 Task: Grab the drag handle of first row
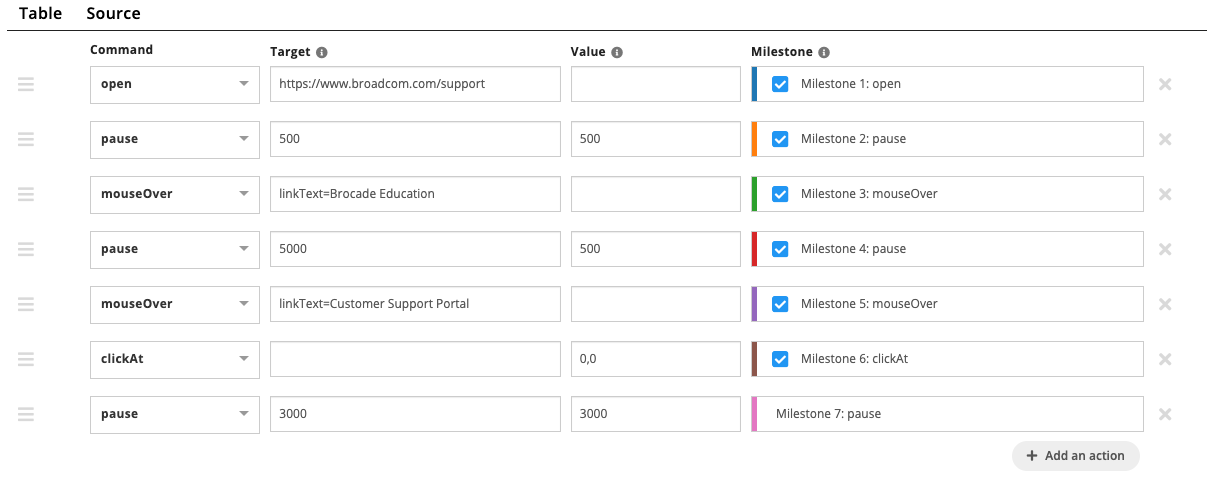pos(26,84)
